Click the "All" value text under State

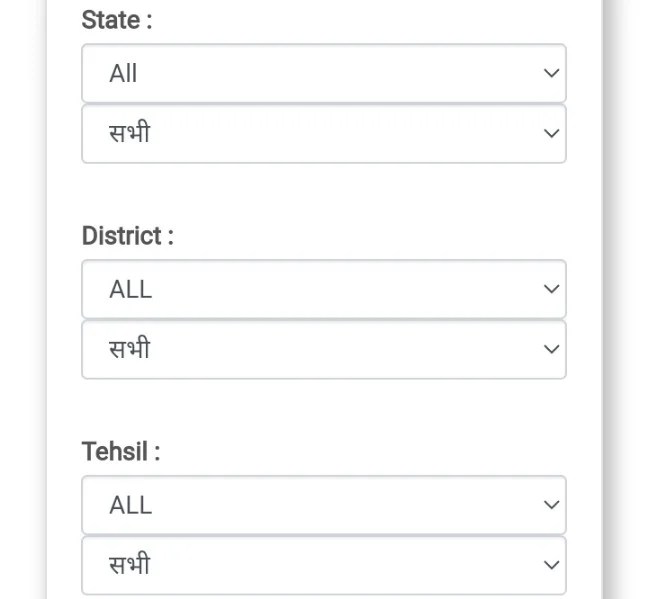point(123,73)
